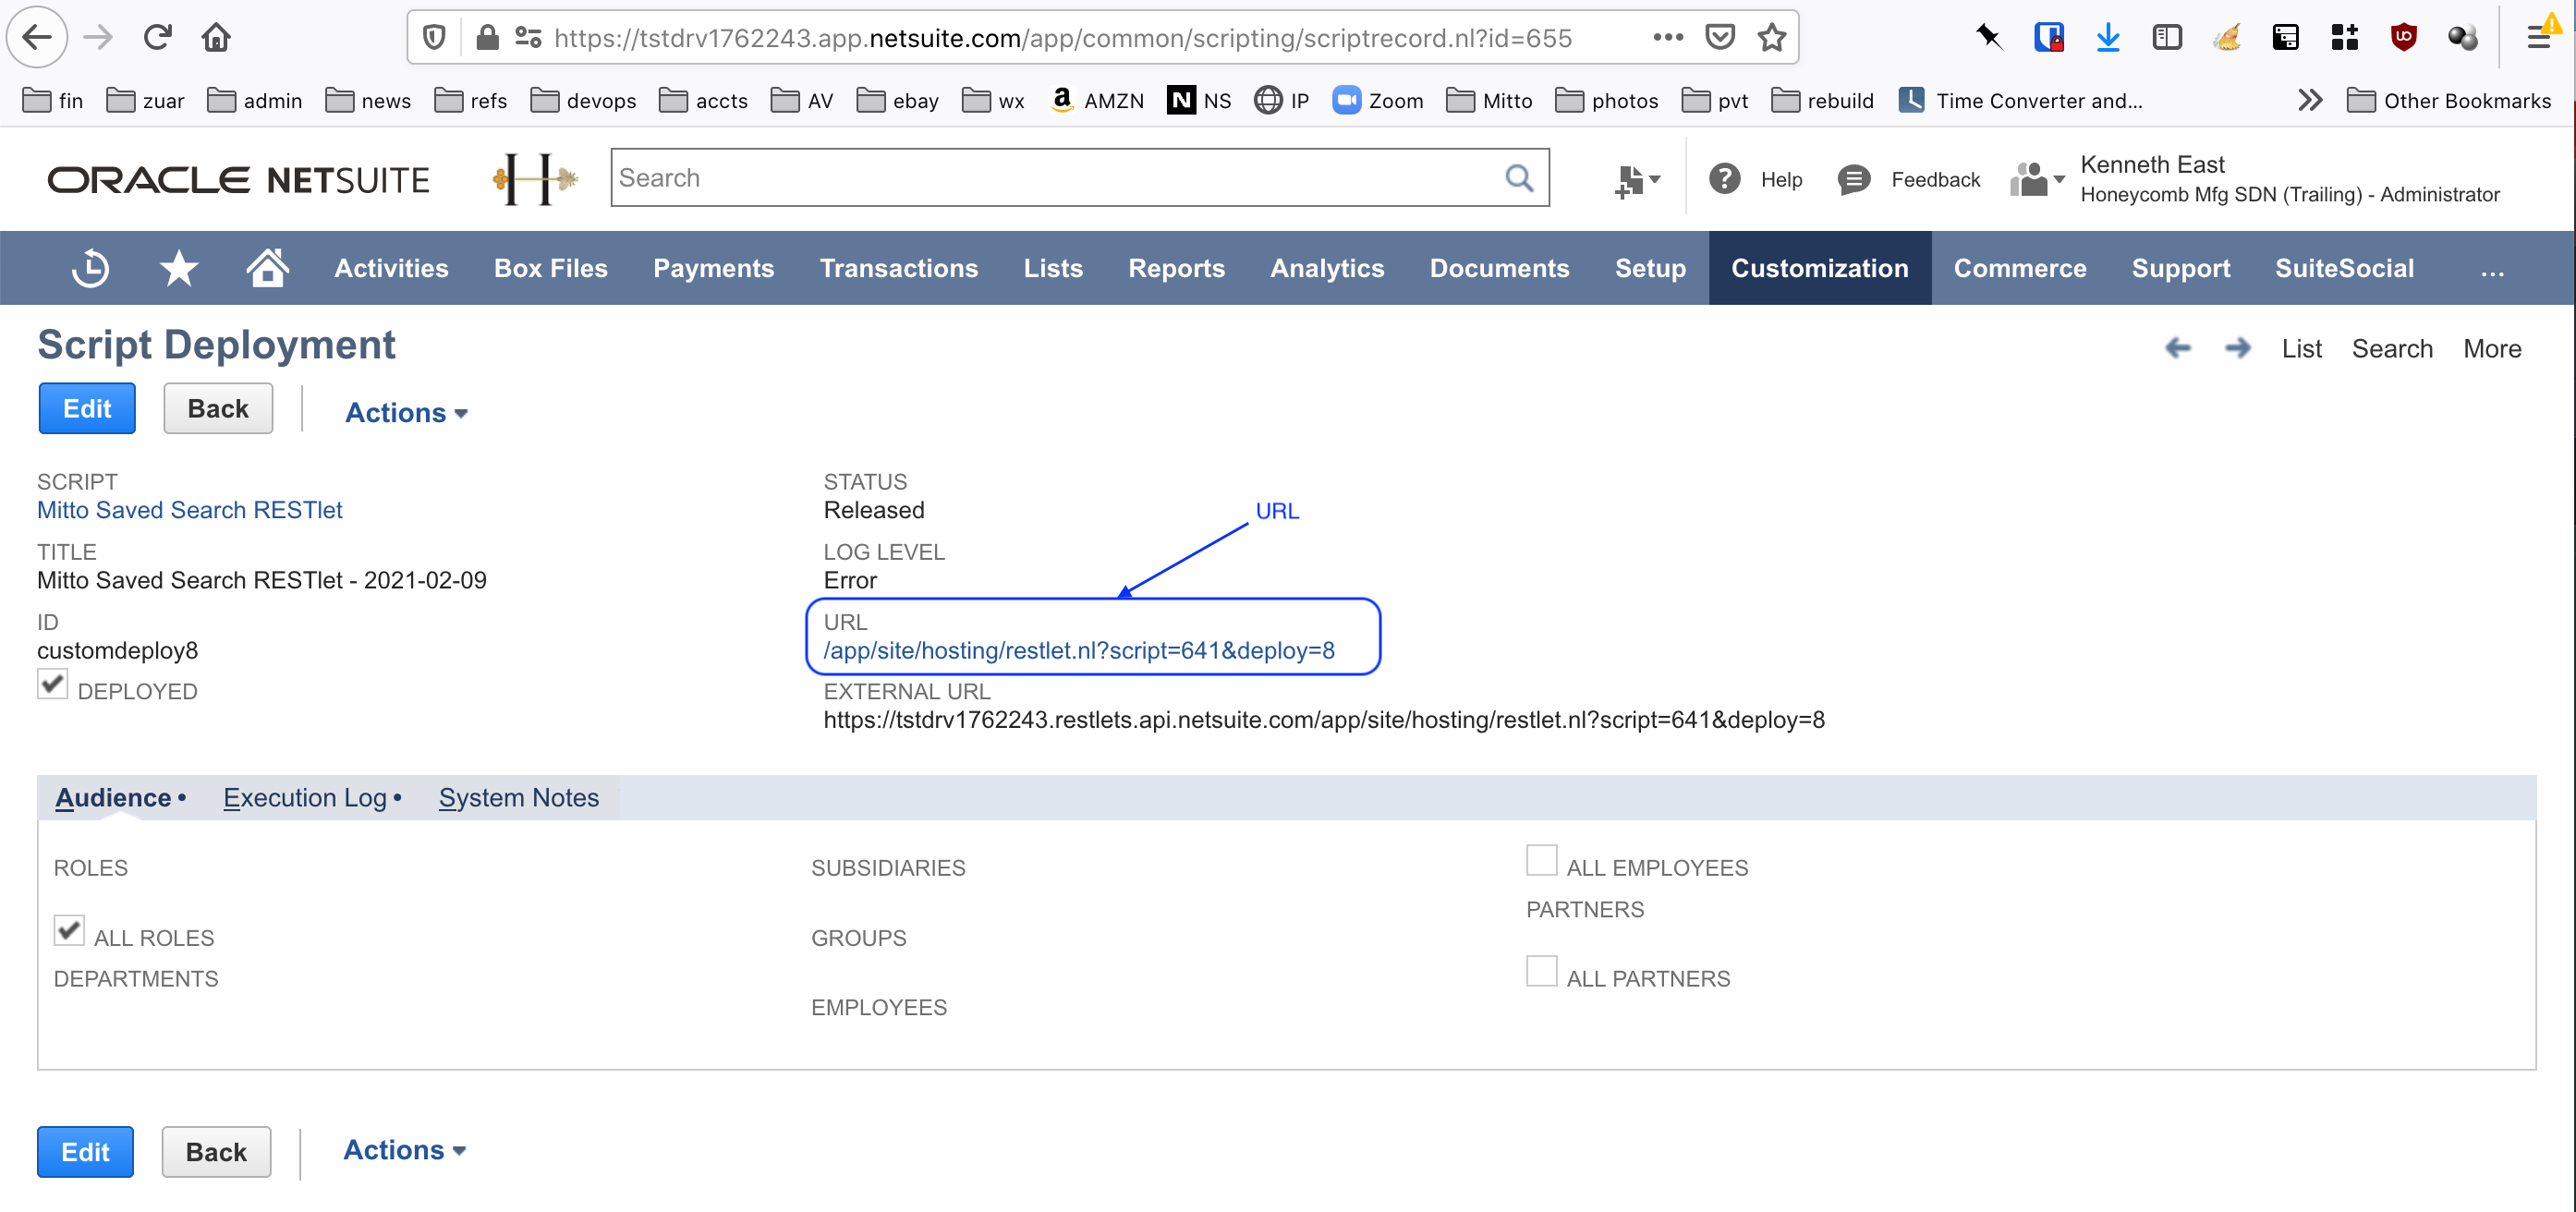Expand the bottom Actions dropdown
Viewport: 2576px width, 1212px height.
pyautogui.click(x=405, y=1150)
